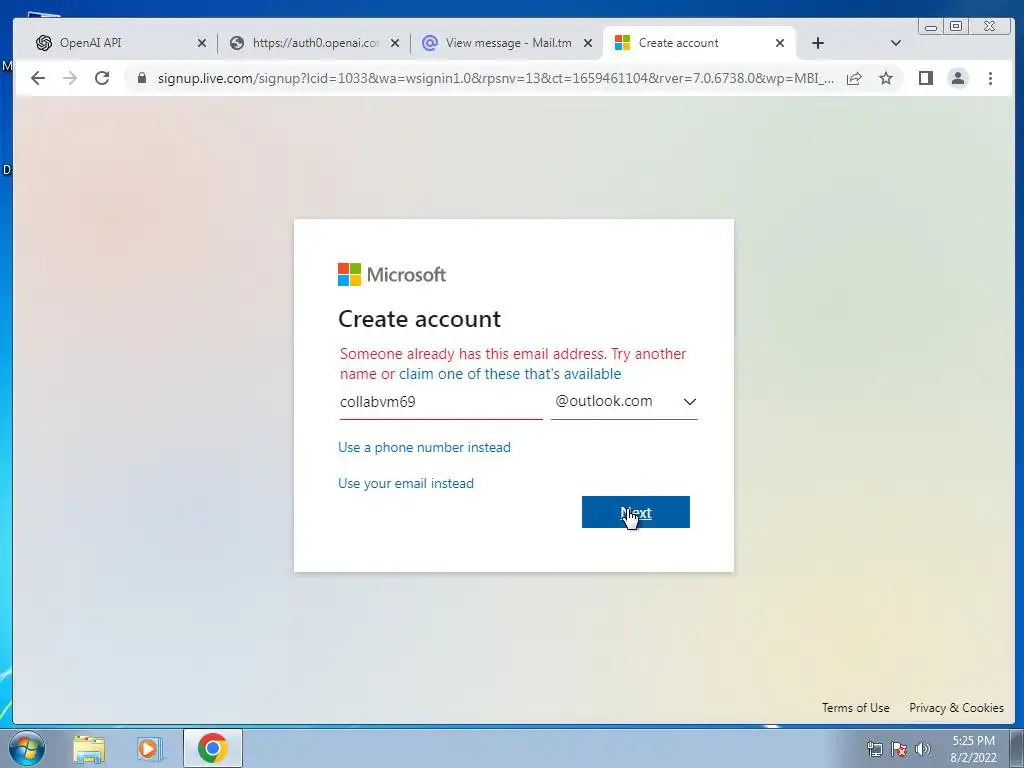Click the Action Center flag icon
Viewport: 1024px width, 768px height.
pos(899,749)
